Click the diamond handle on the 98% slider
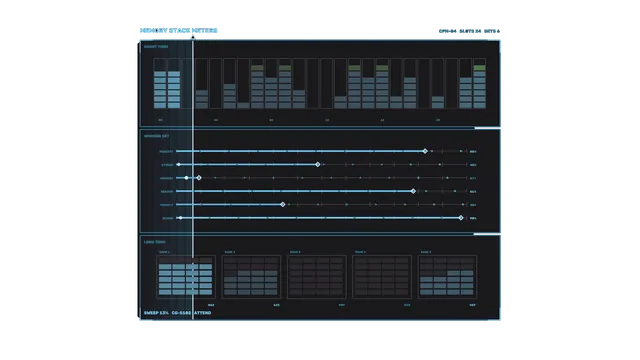Image resolution: width=640 pixels, height=360 pixels. pos(461,218)
